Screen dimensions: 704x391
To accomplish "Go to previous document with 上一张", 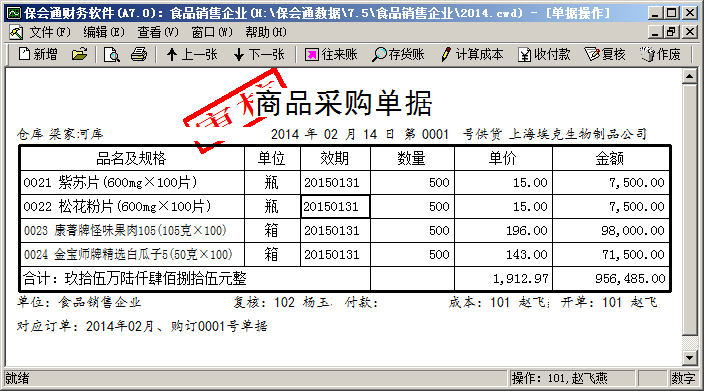I will pos(192,54).
